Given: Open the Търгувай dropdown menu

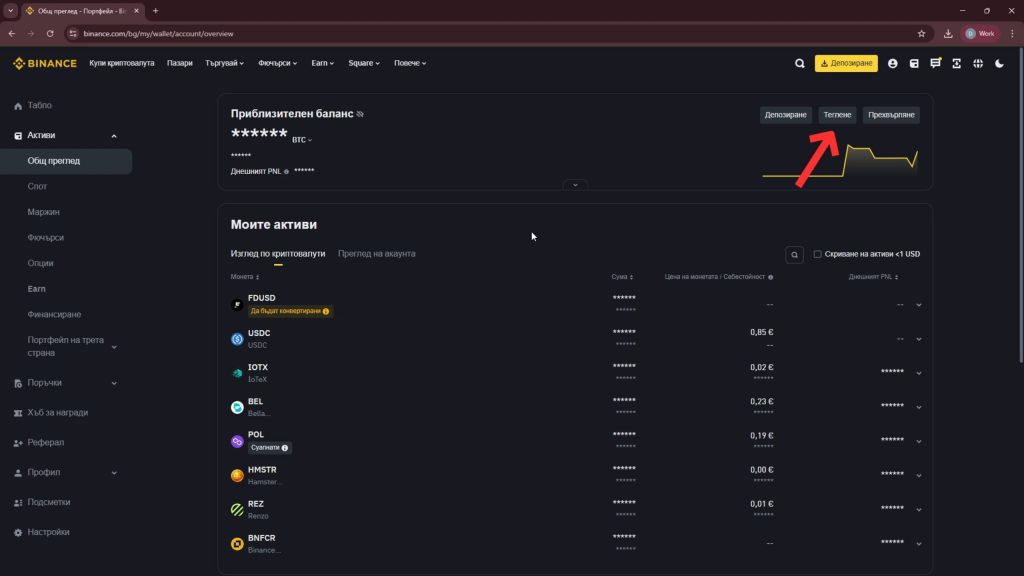Looking at the screenshot, I should pyautogui.click(x=224, y=63).
